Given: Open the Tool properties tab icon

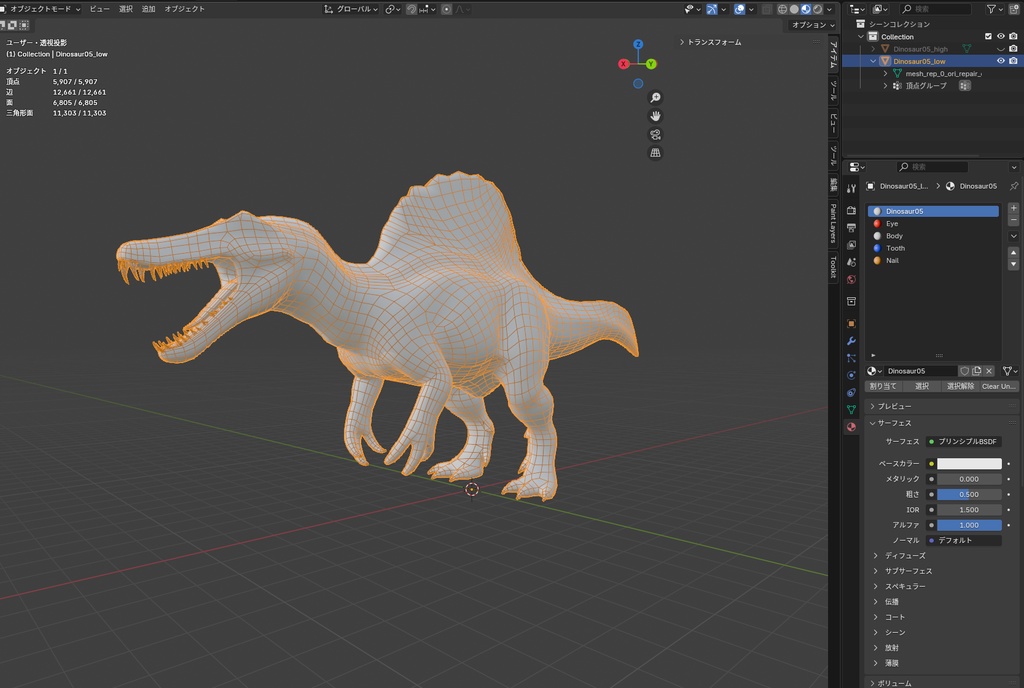Looking at the screenshot, I should tap(851, 188).
